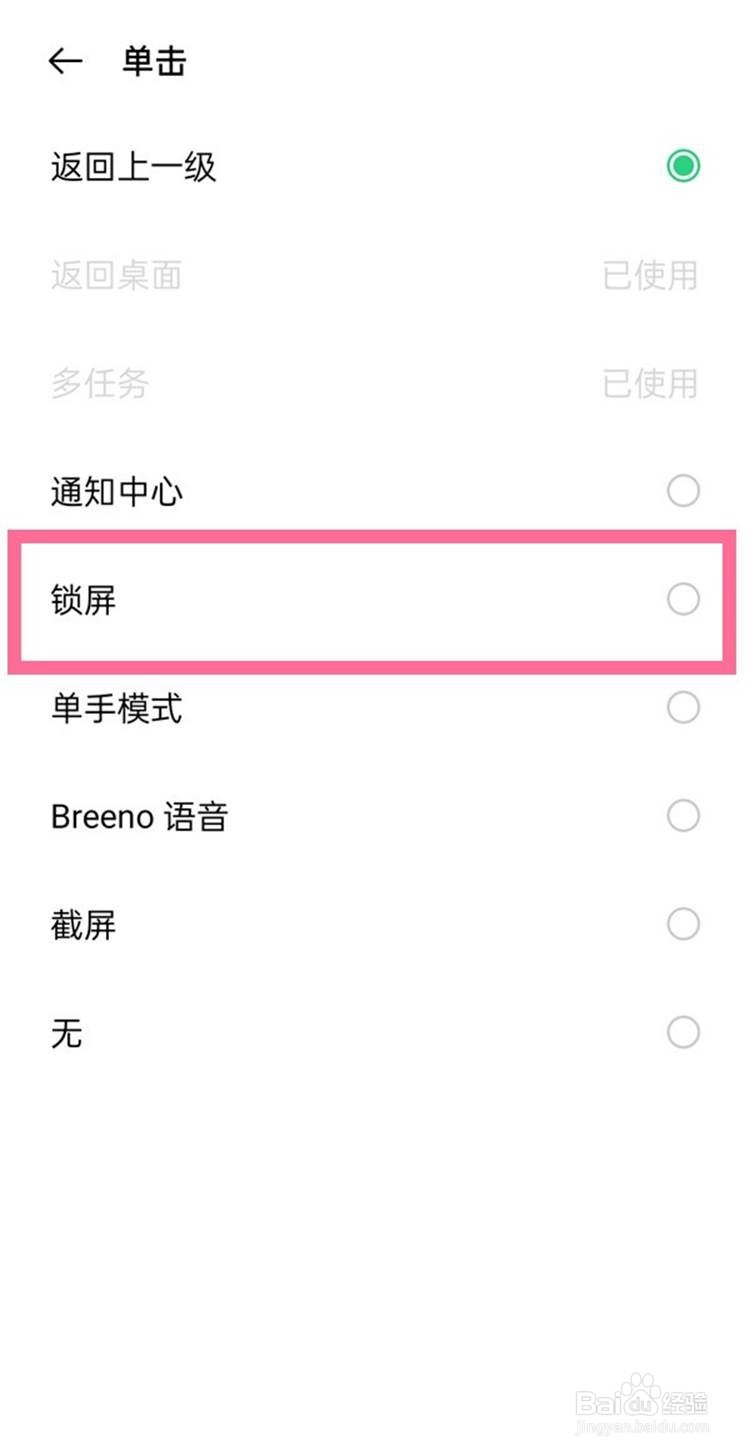This screenshot has width=750, height=1453.
Task: Select the 通知中心 radio button
Action: [683, 491]
